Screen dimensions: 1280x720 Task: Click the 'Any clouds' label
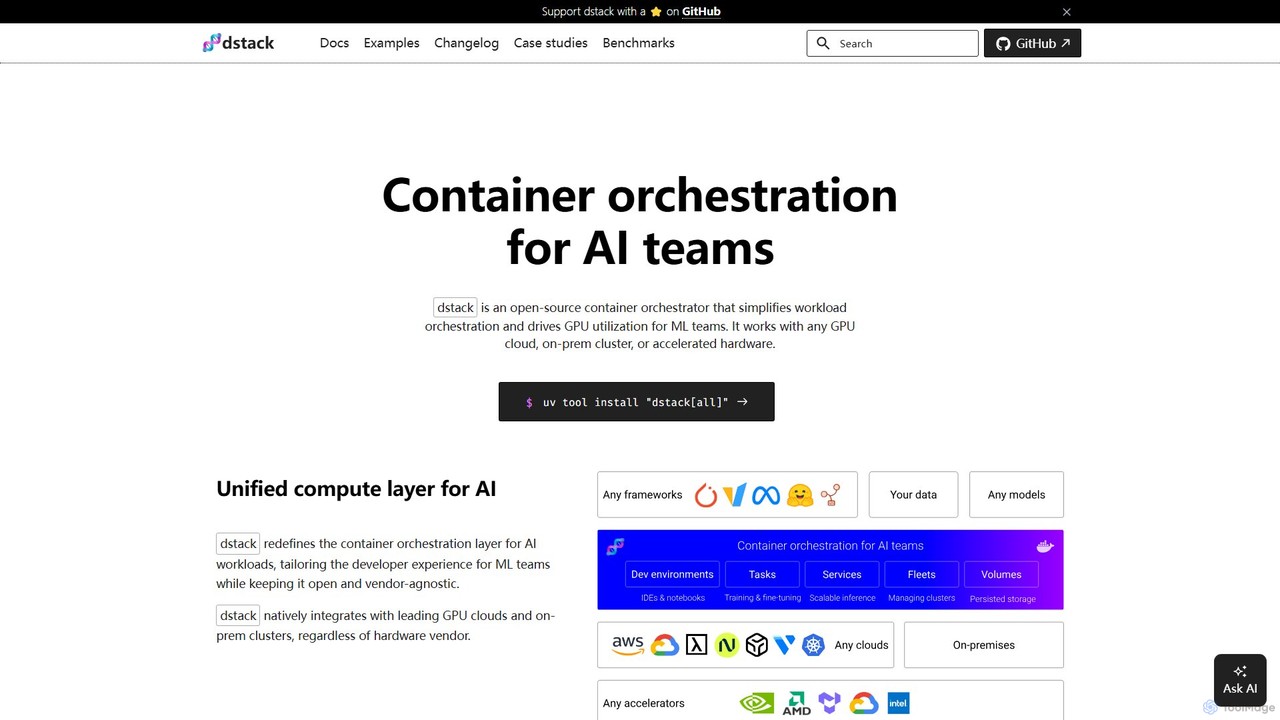pyautogui.click(x=862, y=645)
